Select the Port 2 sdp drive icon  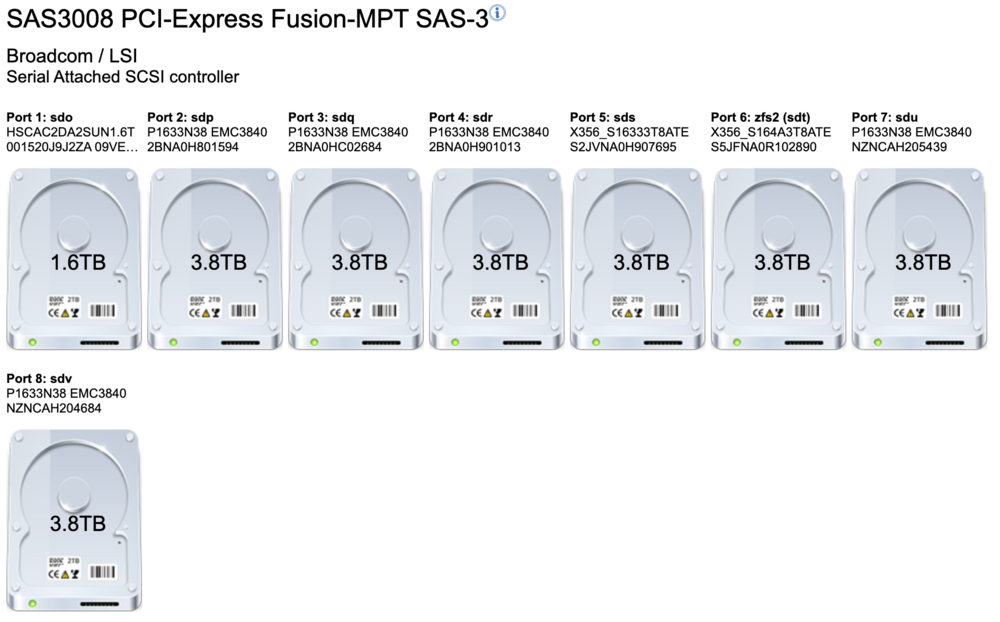point(215,258)
